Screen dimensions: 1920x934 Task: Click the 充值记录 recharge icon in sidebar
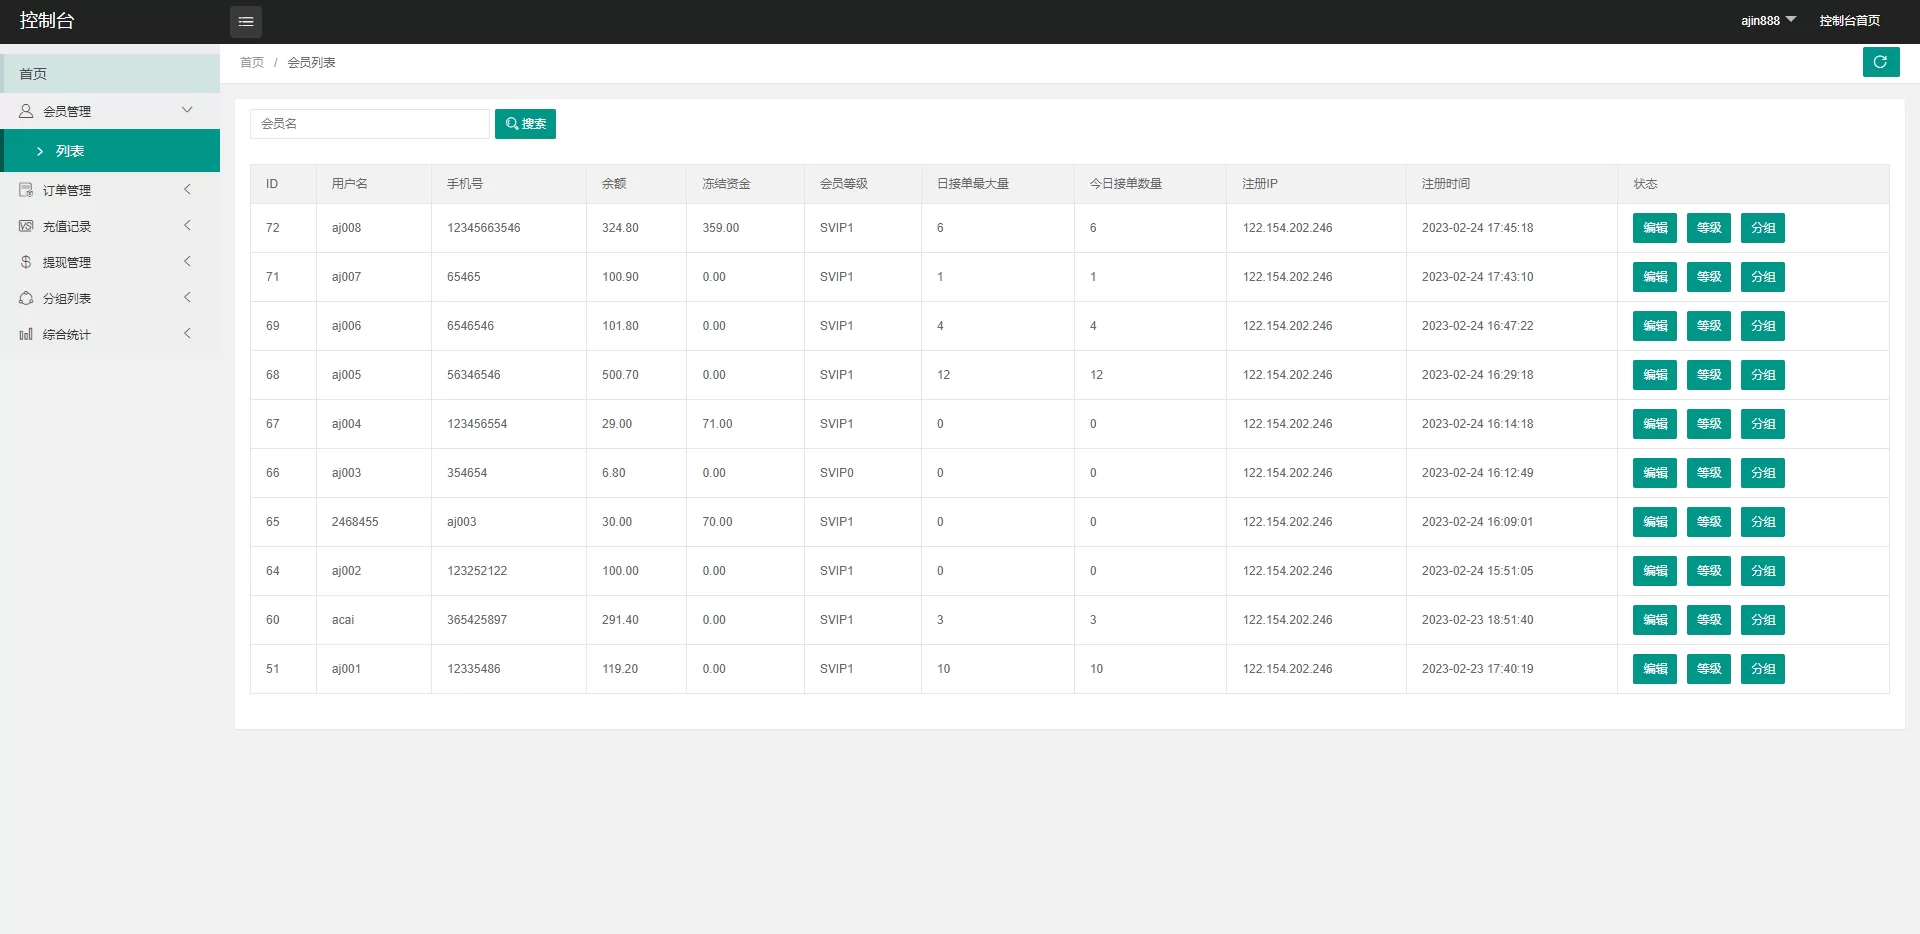tap(26, 226)
